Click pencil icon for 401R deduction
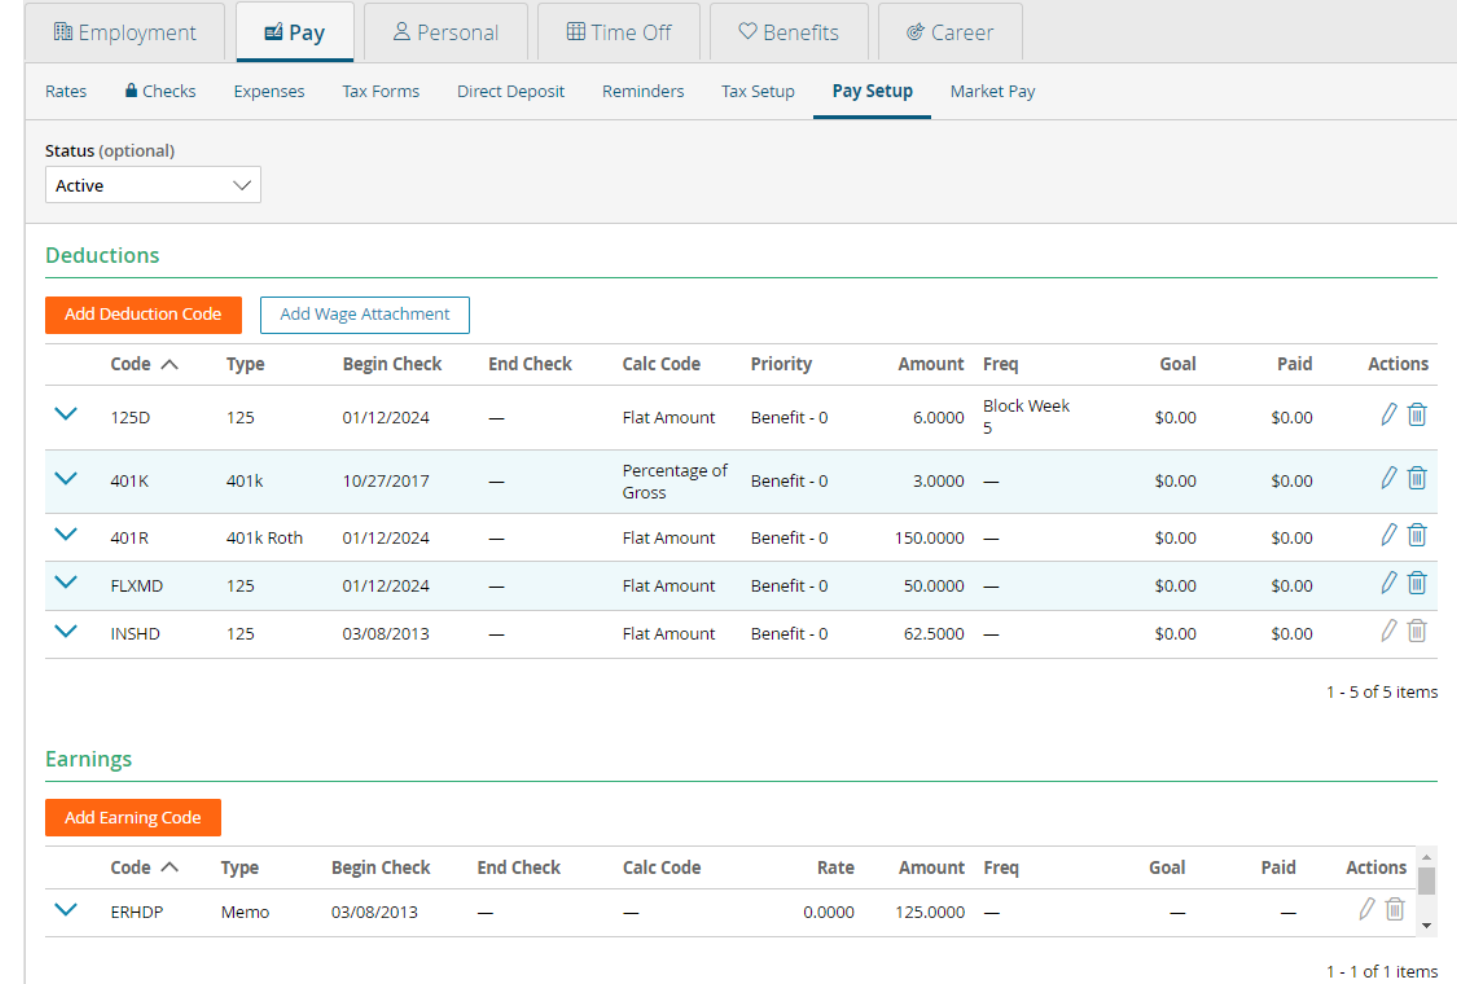The width and height of the screenshot is (1480, 987). pyautogui.click(x=1388, y=536)
